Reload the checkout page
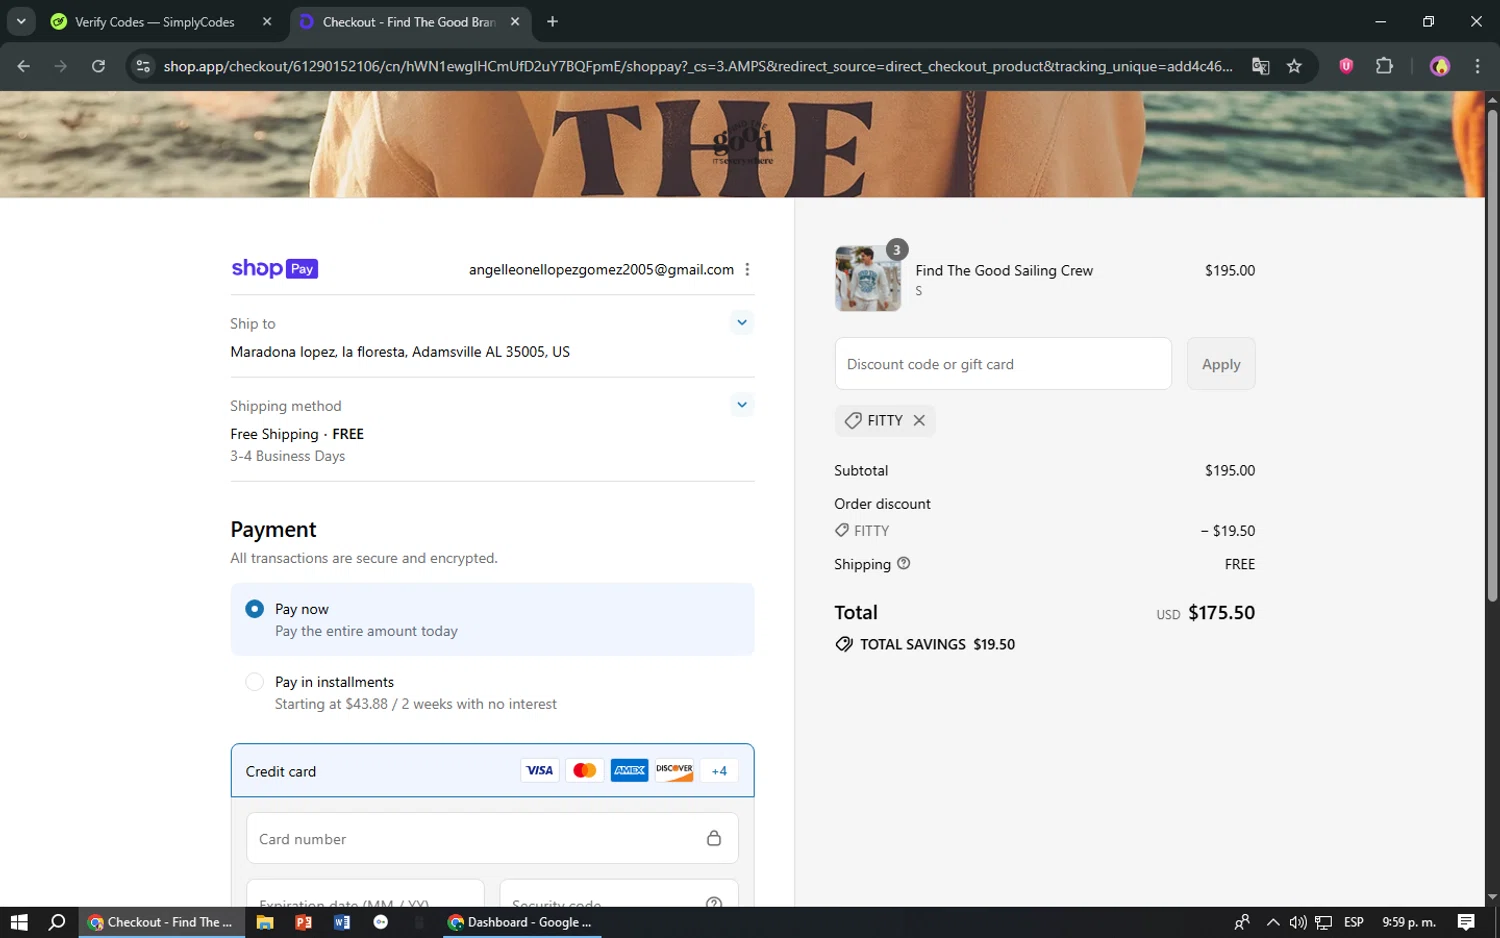The image size is (1500, 938). coord(98,66)
